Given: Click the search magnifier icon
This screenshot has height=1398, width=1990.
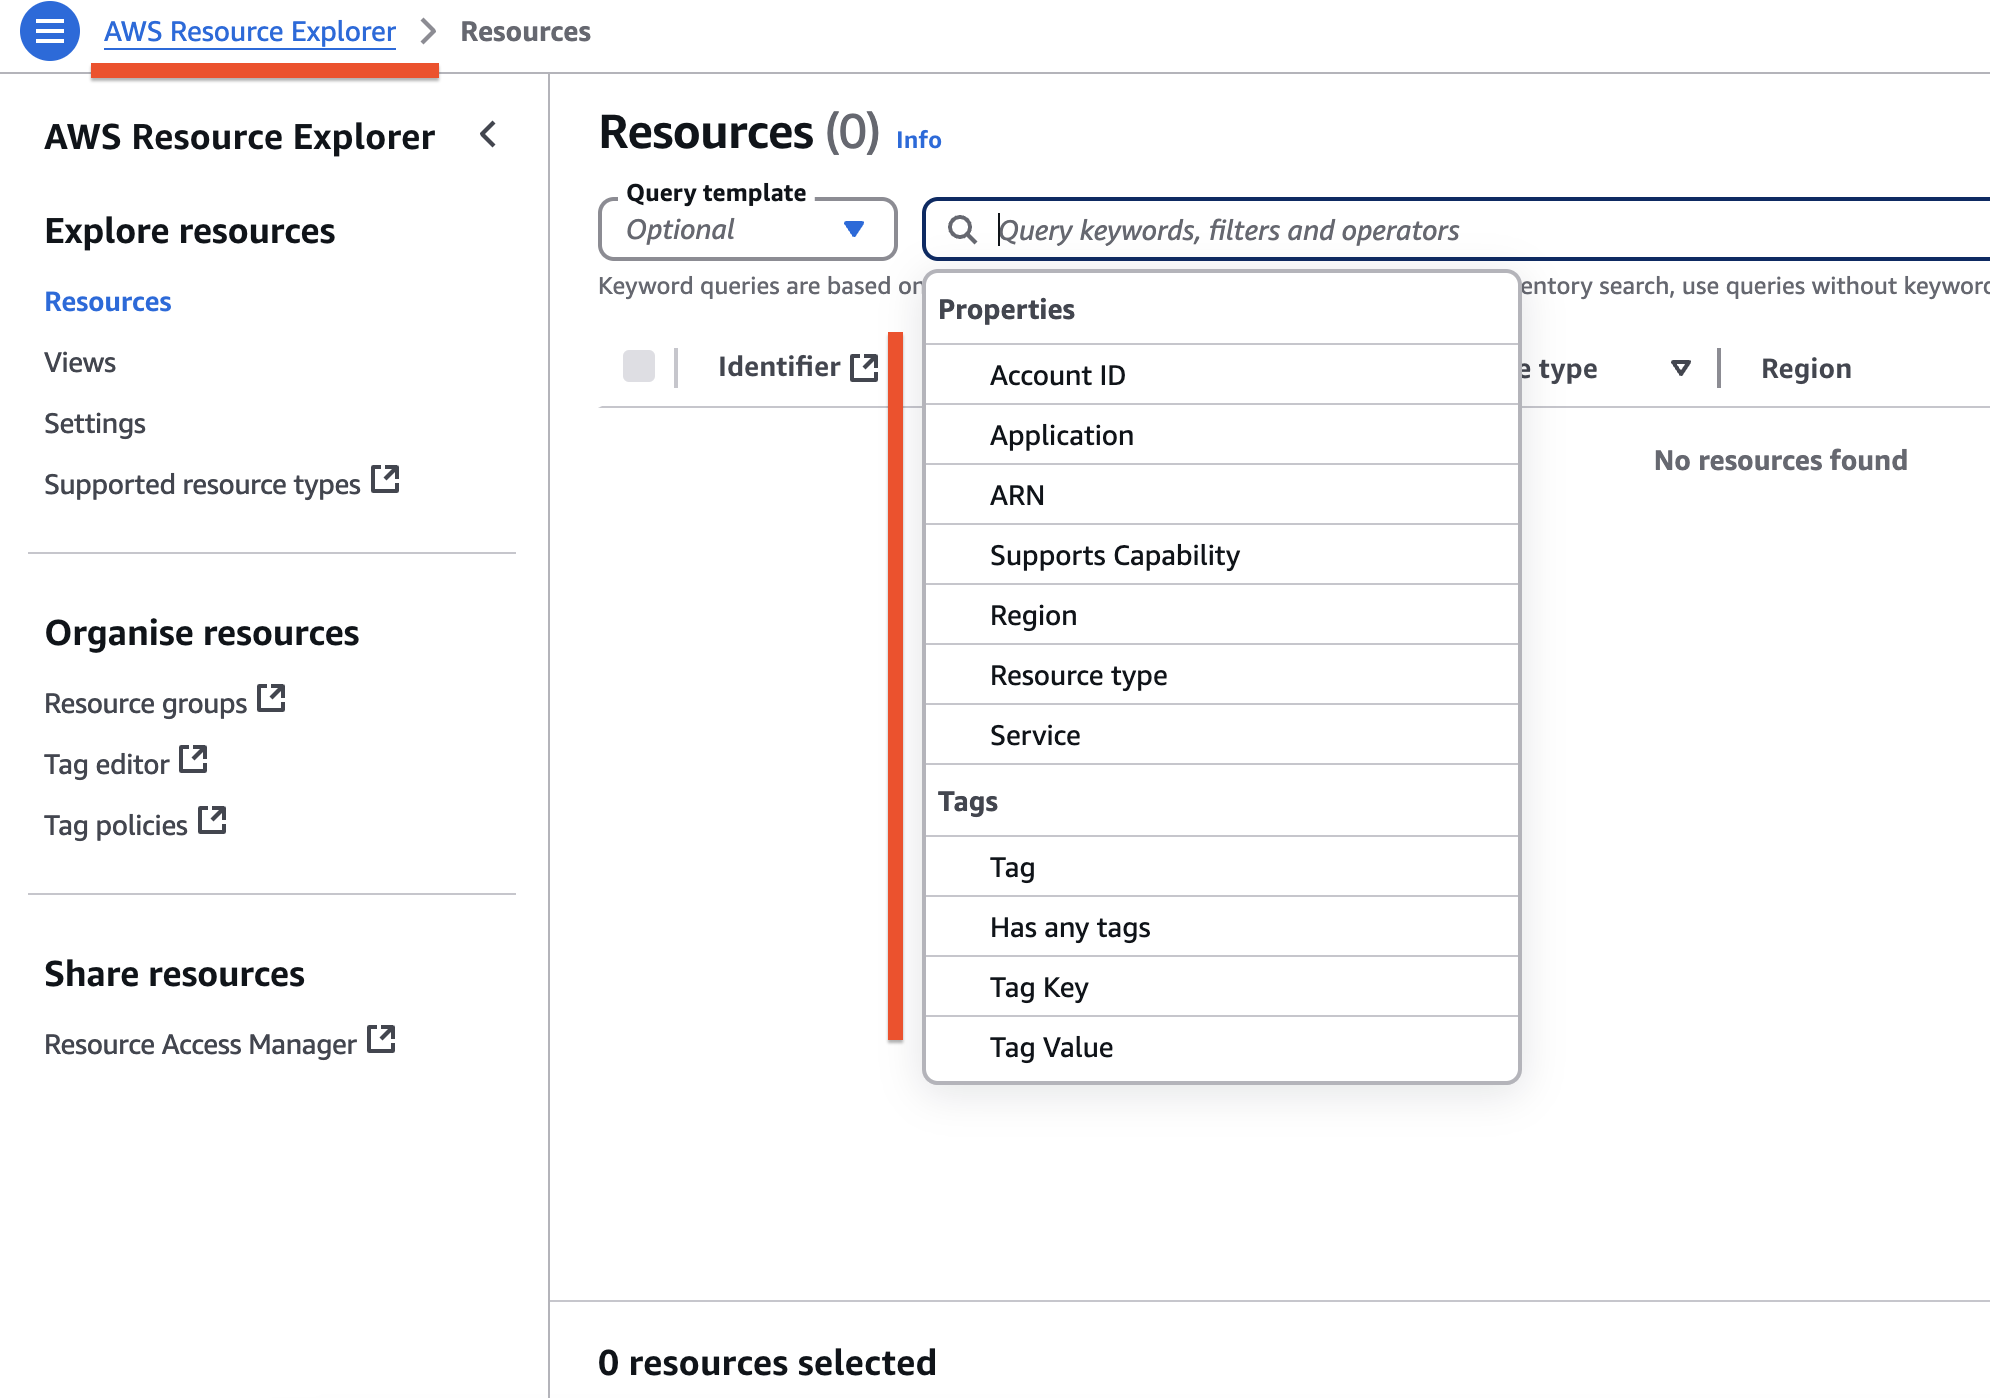Looking at the screenshot, I should pos(962,230).
